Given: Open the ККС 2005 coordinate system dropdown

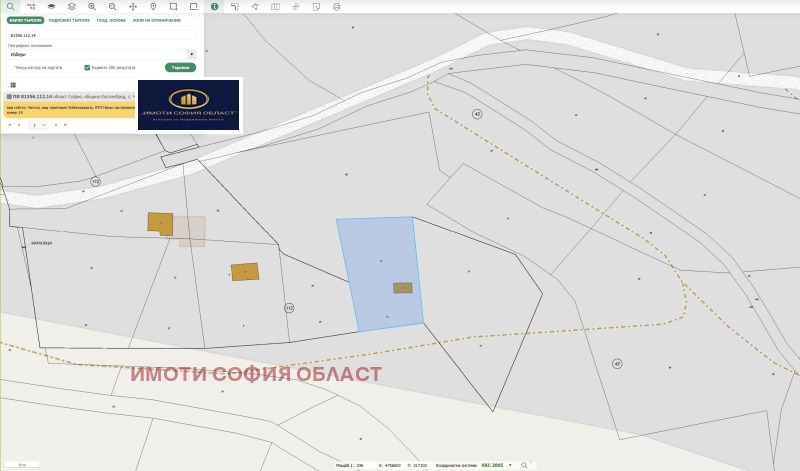Looking at the screenshot, I should (x=496, y=465).
